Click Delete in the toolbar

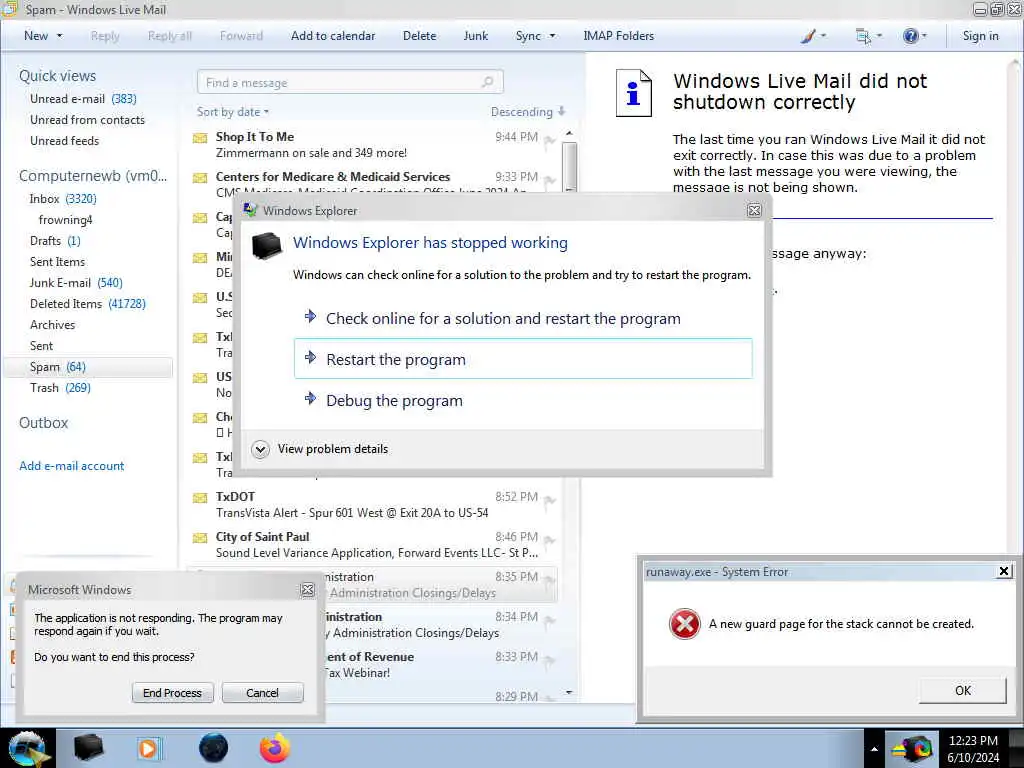click(x=419, y=36)
